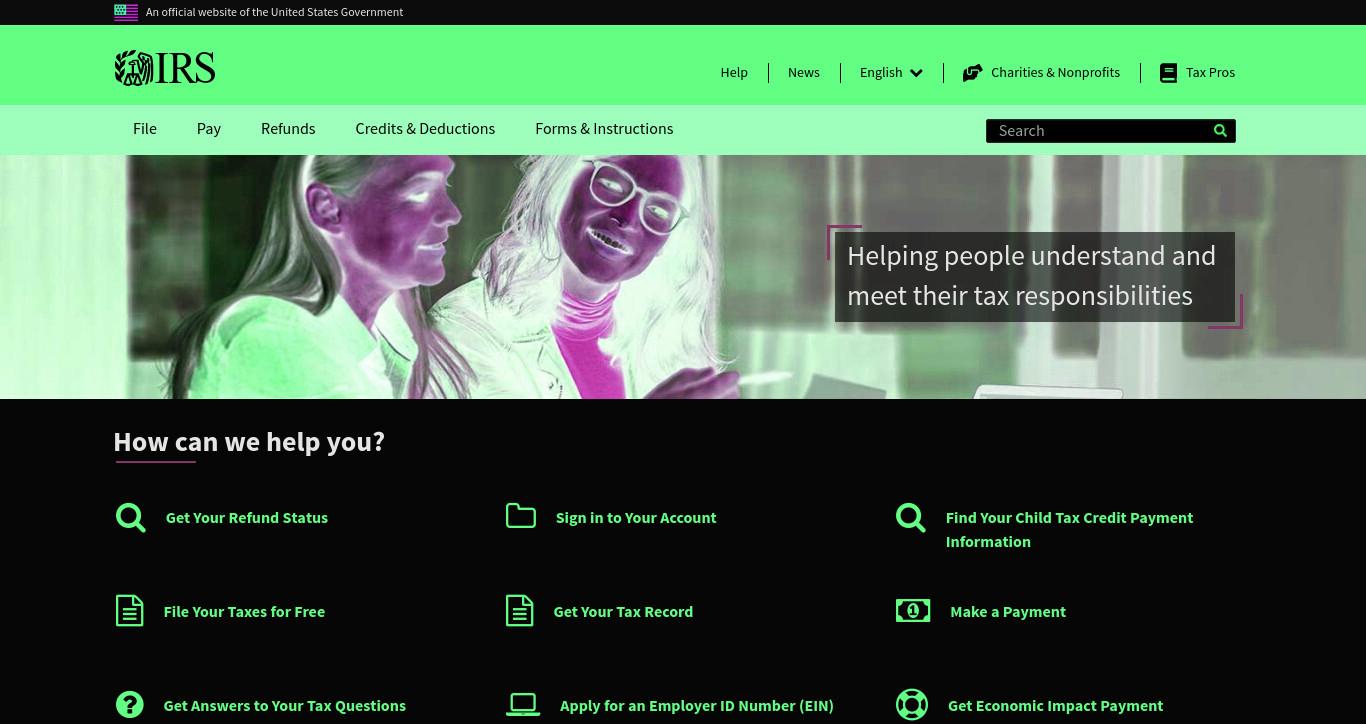Click the Tax Pros book icon

coord(1168,73)
